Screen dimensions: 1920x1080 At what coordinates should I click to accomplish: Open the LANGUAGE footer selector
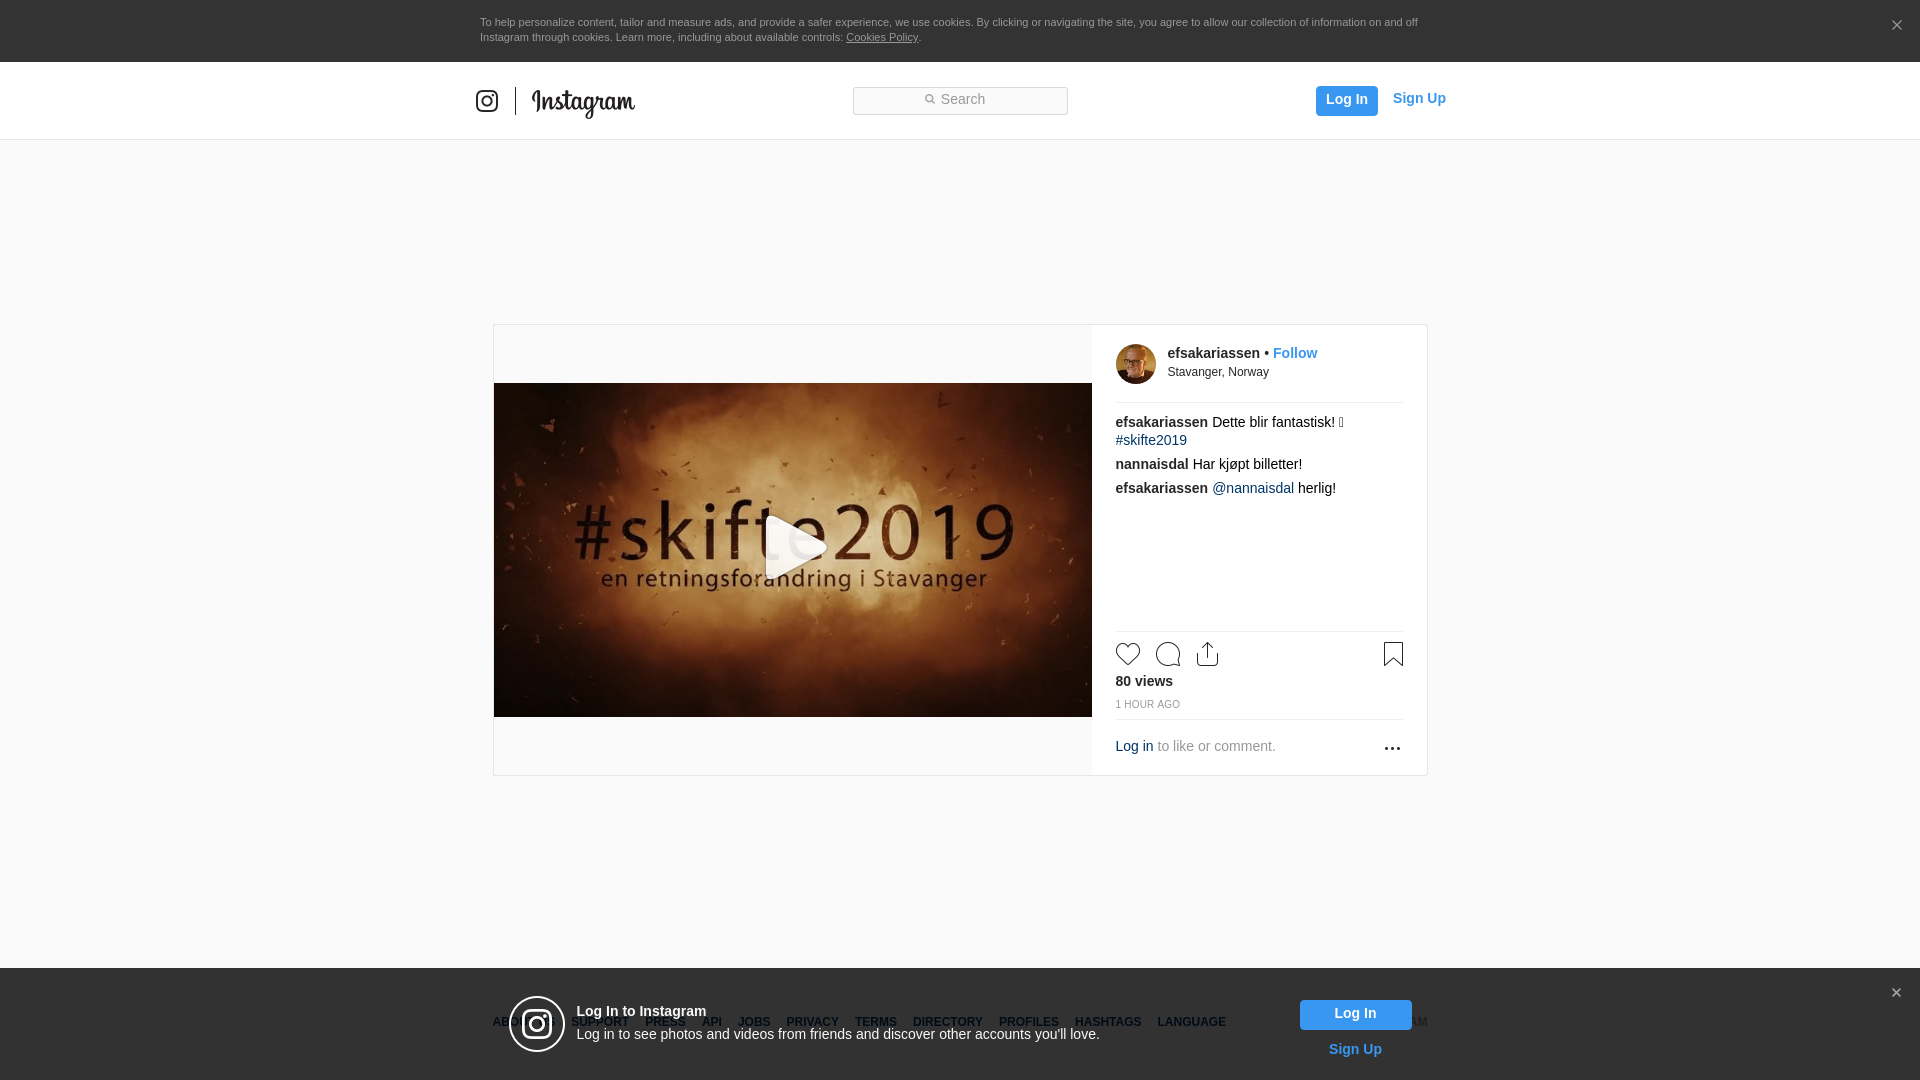(x=1191, y=1022)
